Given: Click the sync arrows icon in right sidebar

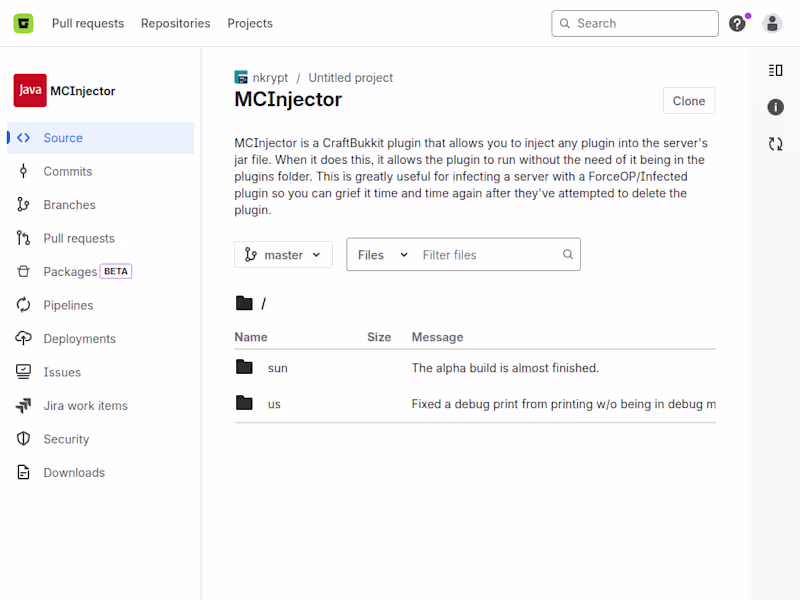Looking at the screenshot, I should pos(775,144).
